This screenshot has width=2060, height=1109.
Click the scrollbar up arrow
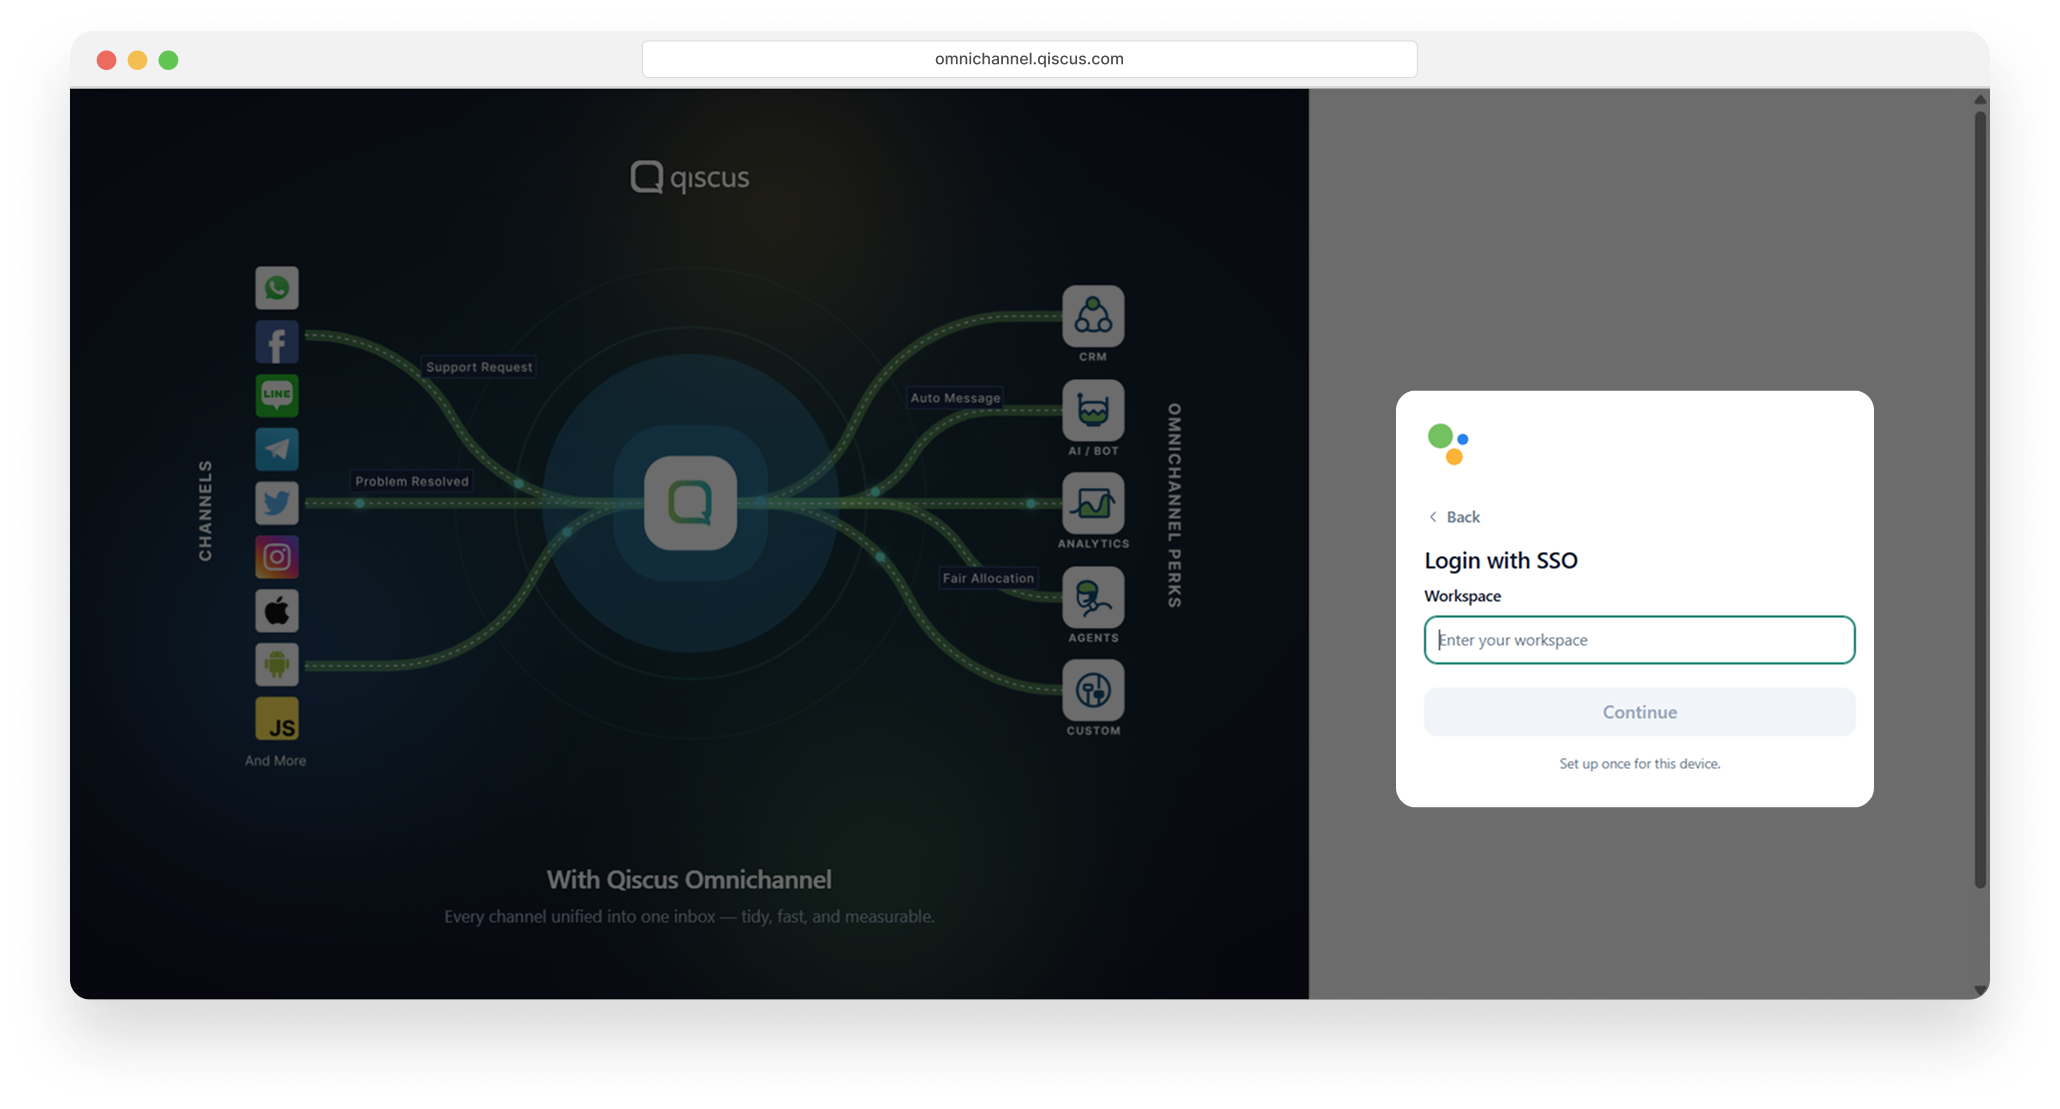click(1980, 99)
